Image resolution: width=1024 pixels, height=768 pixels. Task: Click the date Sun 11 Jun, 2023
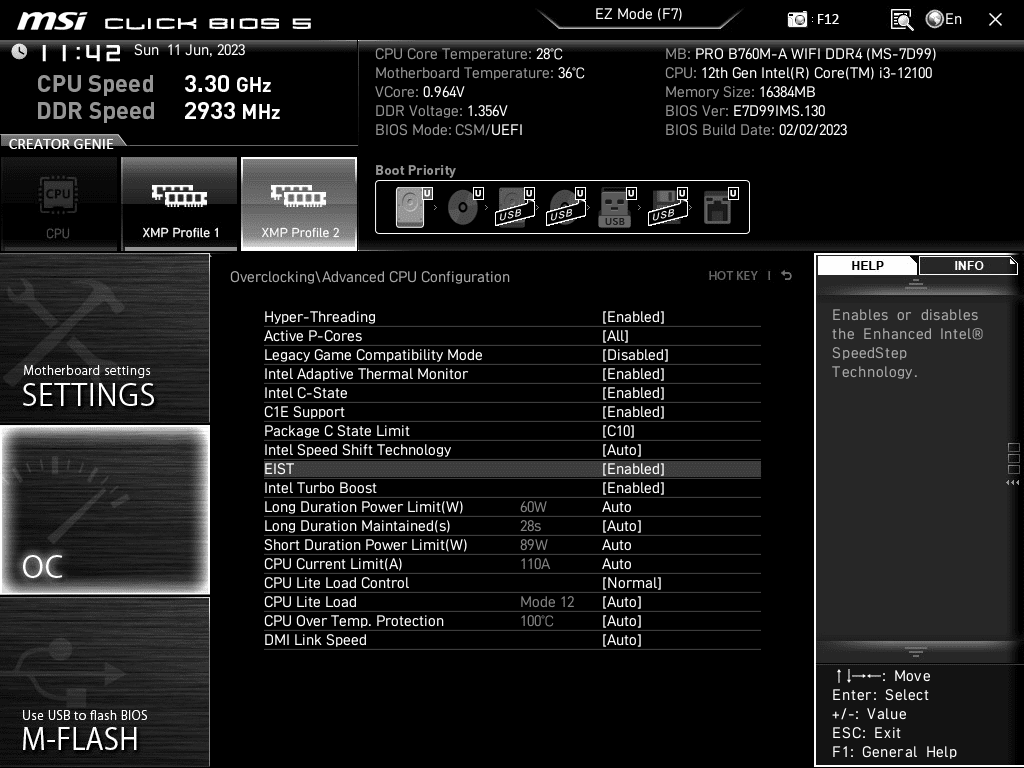point(189,50)
